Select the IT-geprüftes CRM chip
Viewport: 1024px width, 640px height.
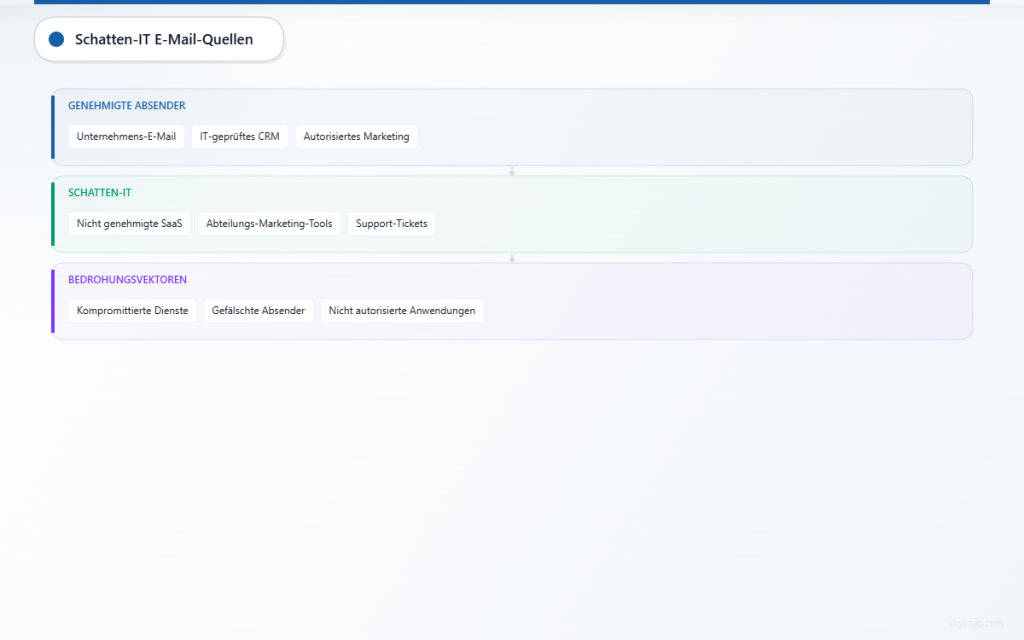click(x=240, y=136)
